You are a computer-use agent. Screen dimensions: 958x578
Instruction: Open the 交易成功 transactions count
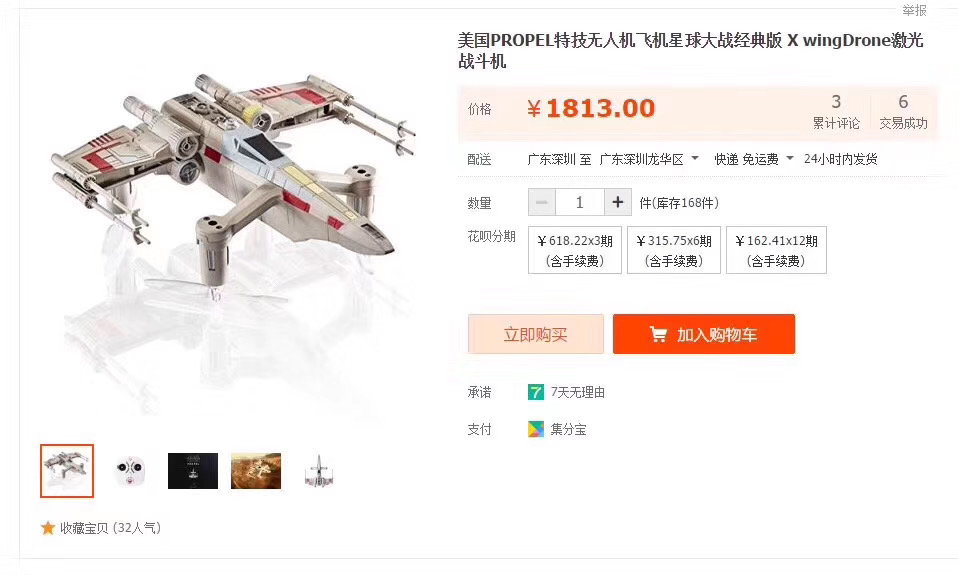click(x=903, y=112)
